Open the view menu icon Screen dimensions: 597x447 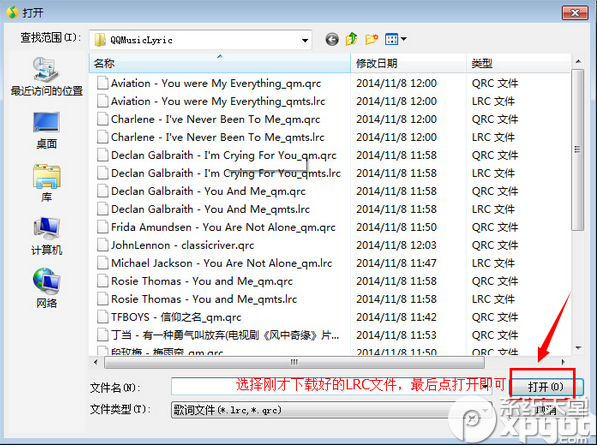click(x=391, y=39)
